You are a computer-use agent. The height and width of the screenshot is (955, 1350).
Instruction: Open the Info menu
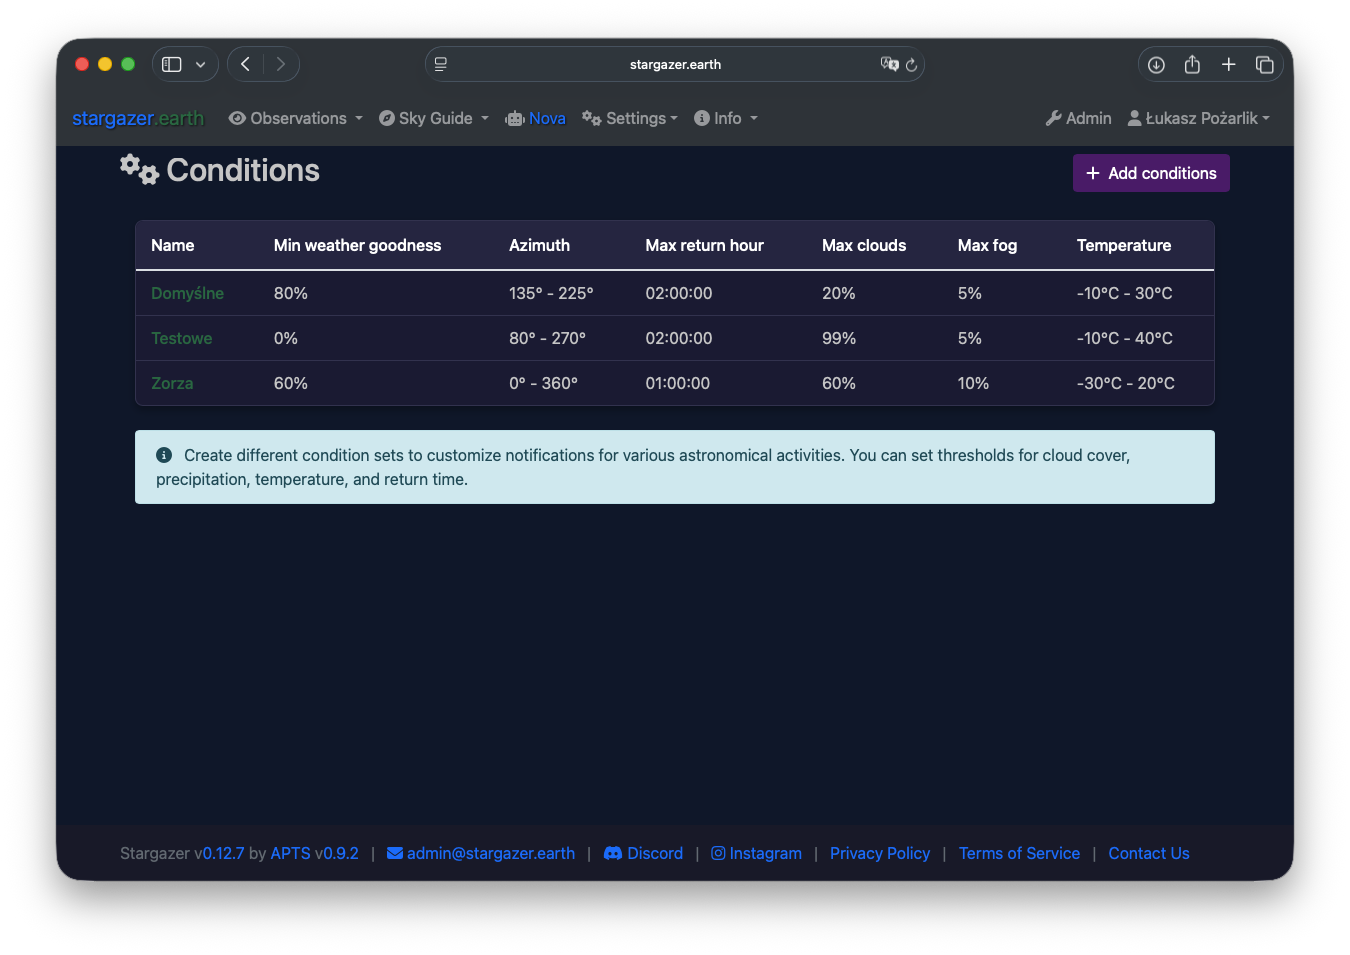(726, 118)
